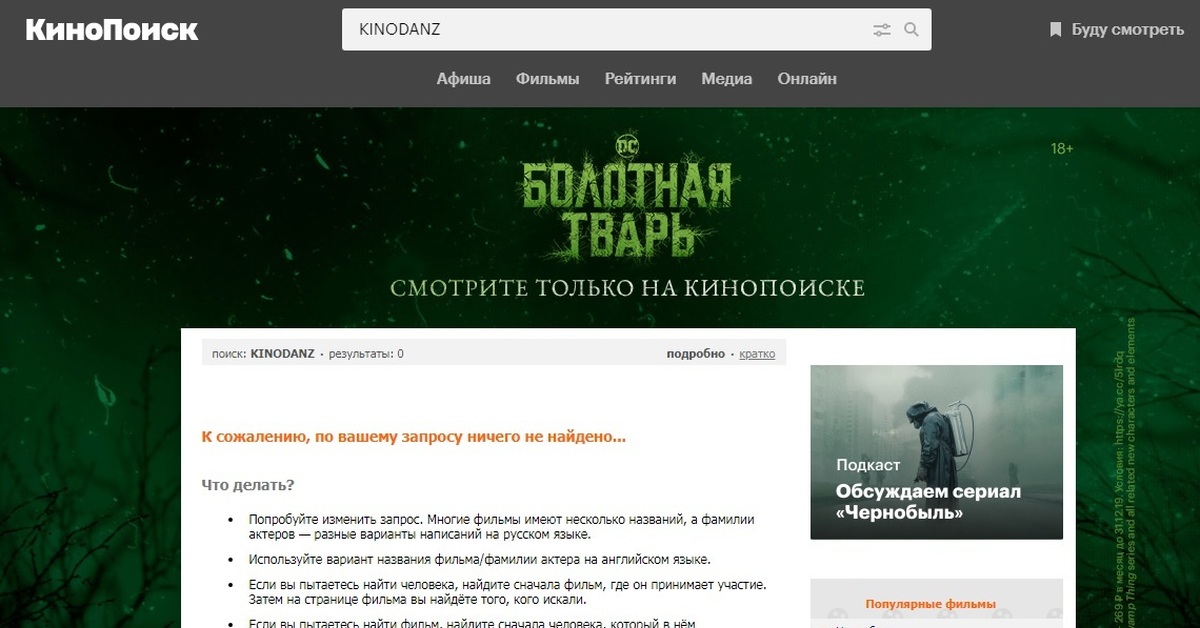
Task: Click the magnifier search icon
Action: pos(911,30)
